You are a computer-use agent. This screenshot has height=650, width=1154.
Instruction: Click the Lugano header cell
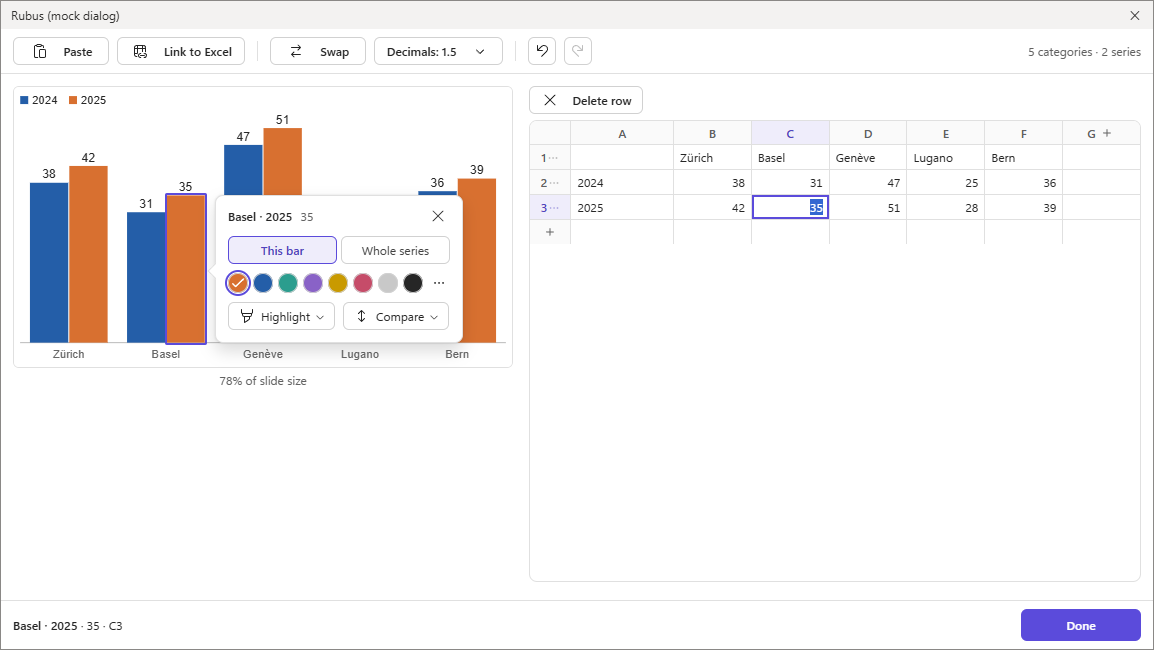(946, 158)
